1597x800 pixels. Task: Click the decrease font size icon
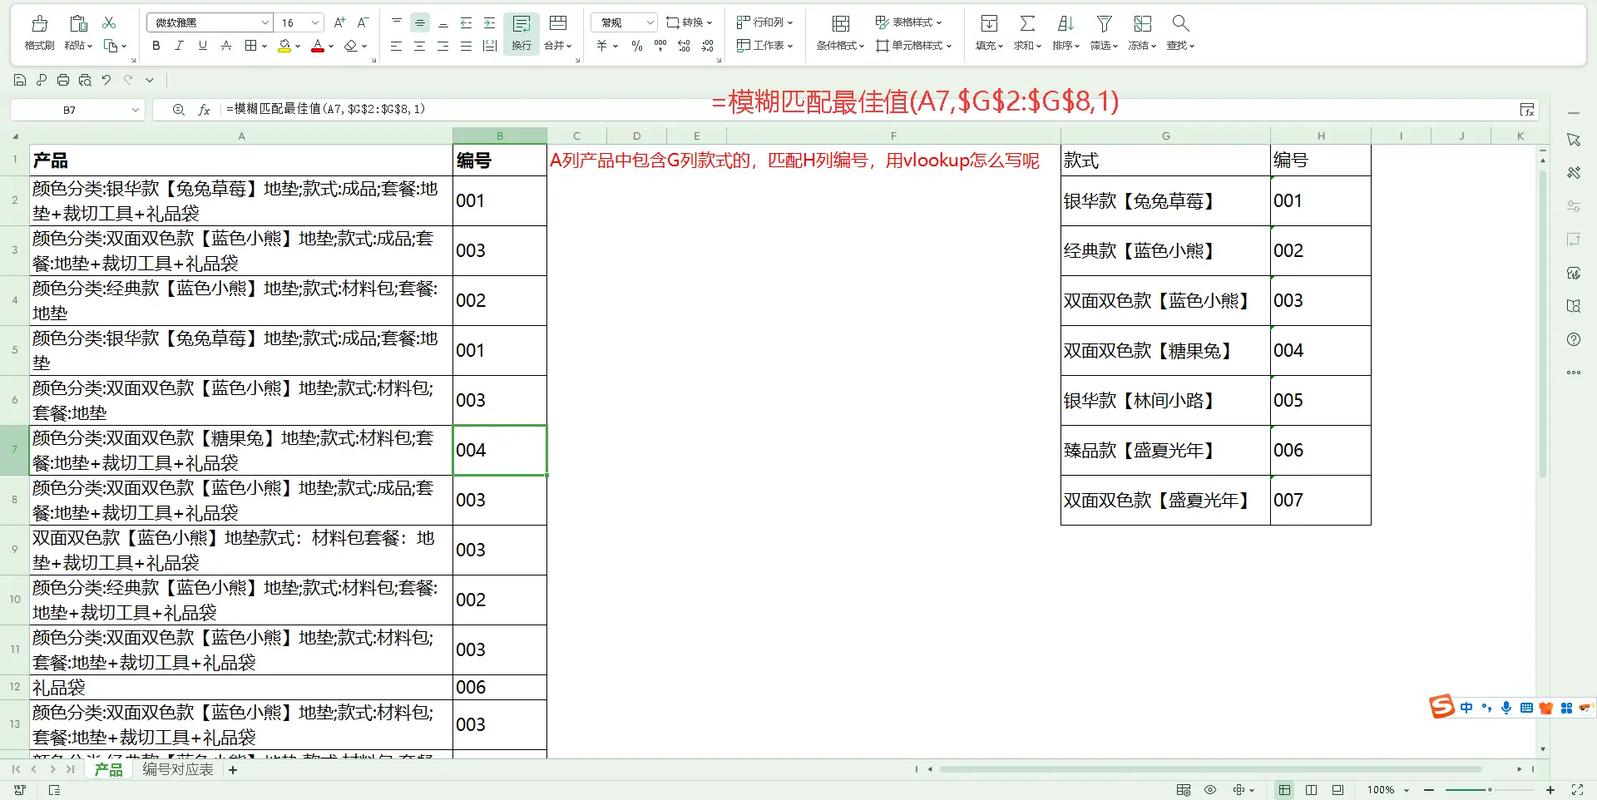363,22
